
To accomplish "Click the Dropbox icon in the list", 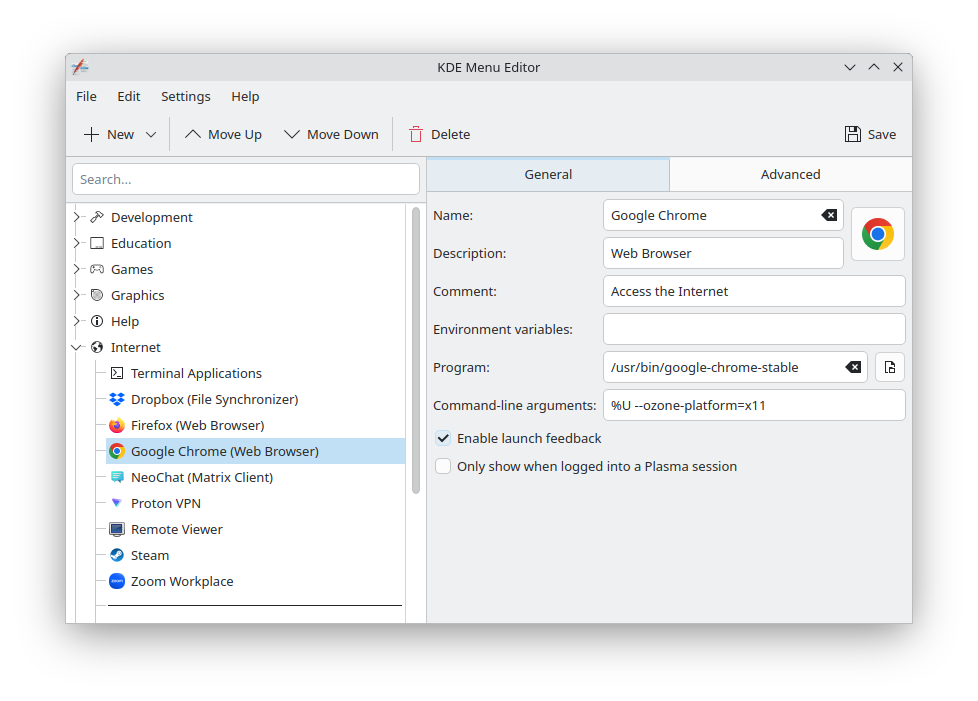I will point(117,399).
